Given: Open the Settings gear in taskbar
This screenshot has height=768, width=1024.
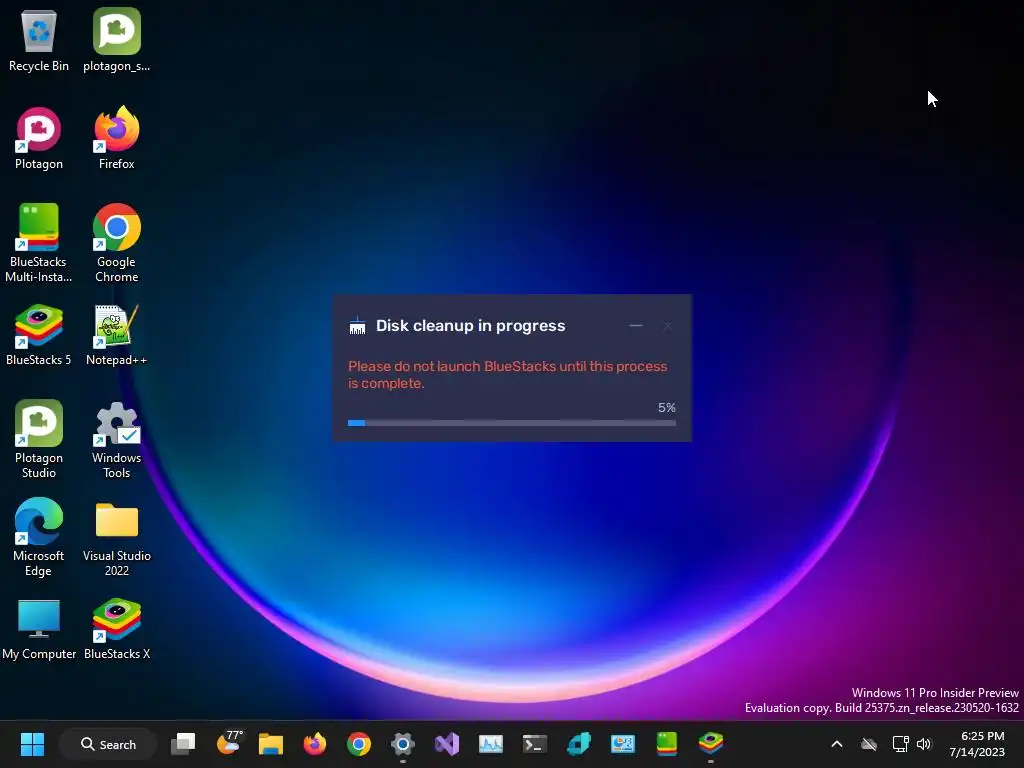Looking at the screenshot, I should tap(402, 744).
